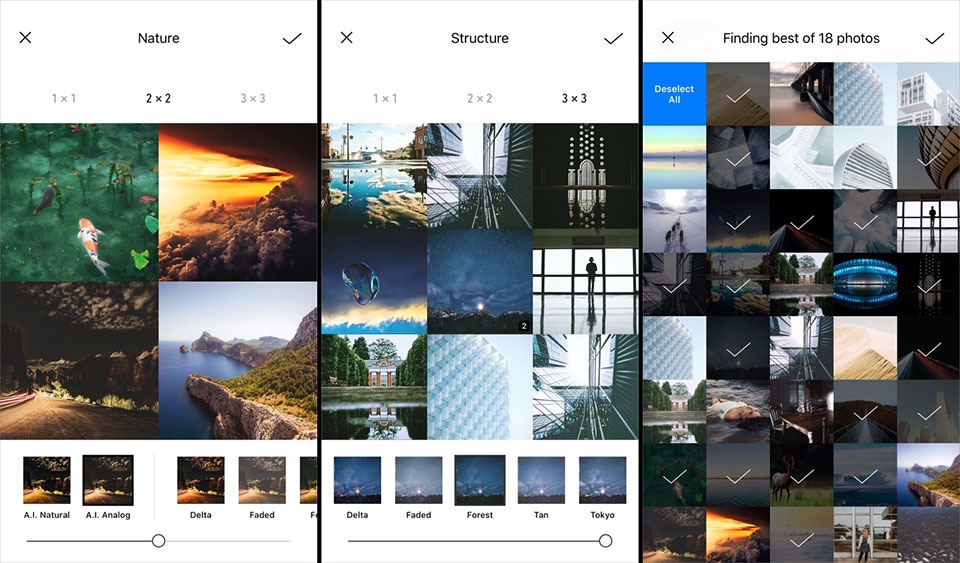Click the Structure filter intensity slider handle
960x563 pixels.
point(606,540)
